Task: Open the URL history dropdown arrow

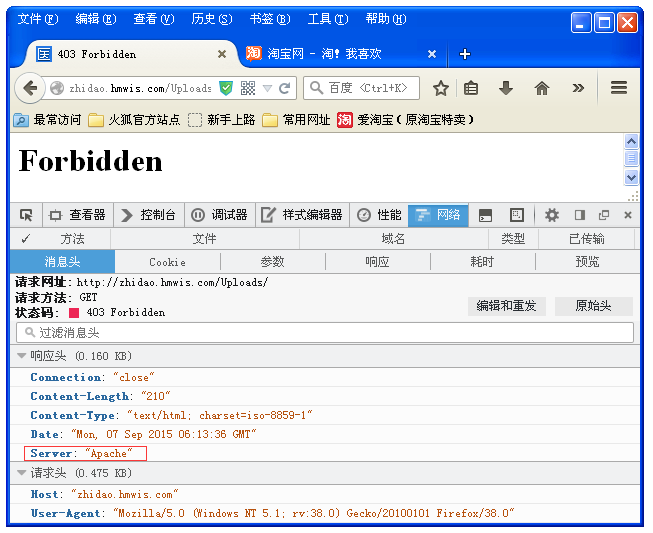Action: tap(267, 88)
